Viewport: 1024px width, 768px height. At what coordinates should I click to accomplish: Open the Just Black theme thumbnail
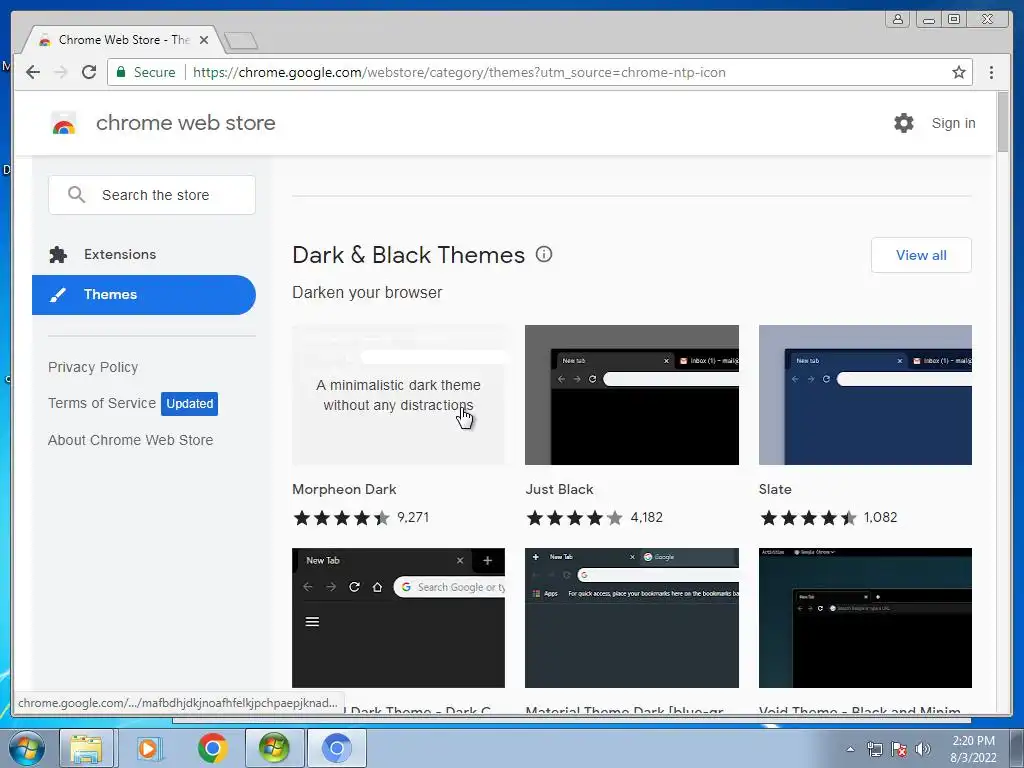point(632,395)
